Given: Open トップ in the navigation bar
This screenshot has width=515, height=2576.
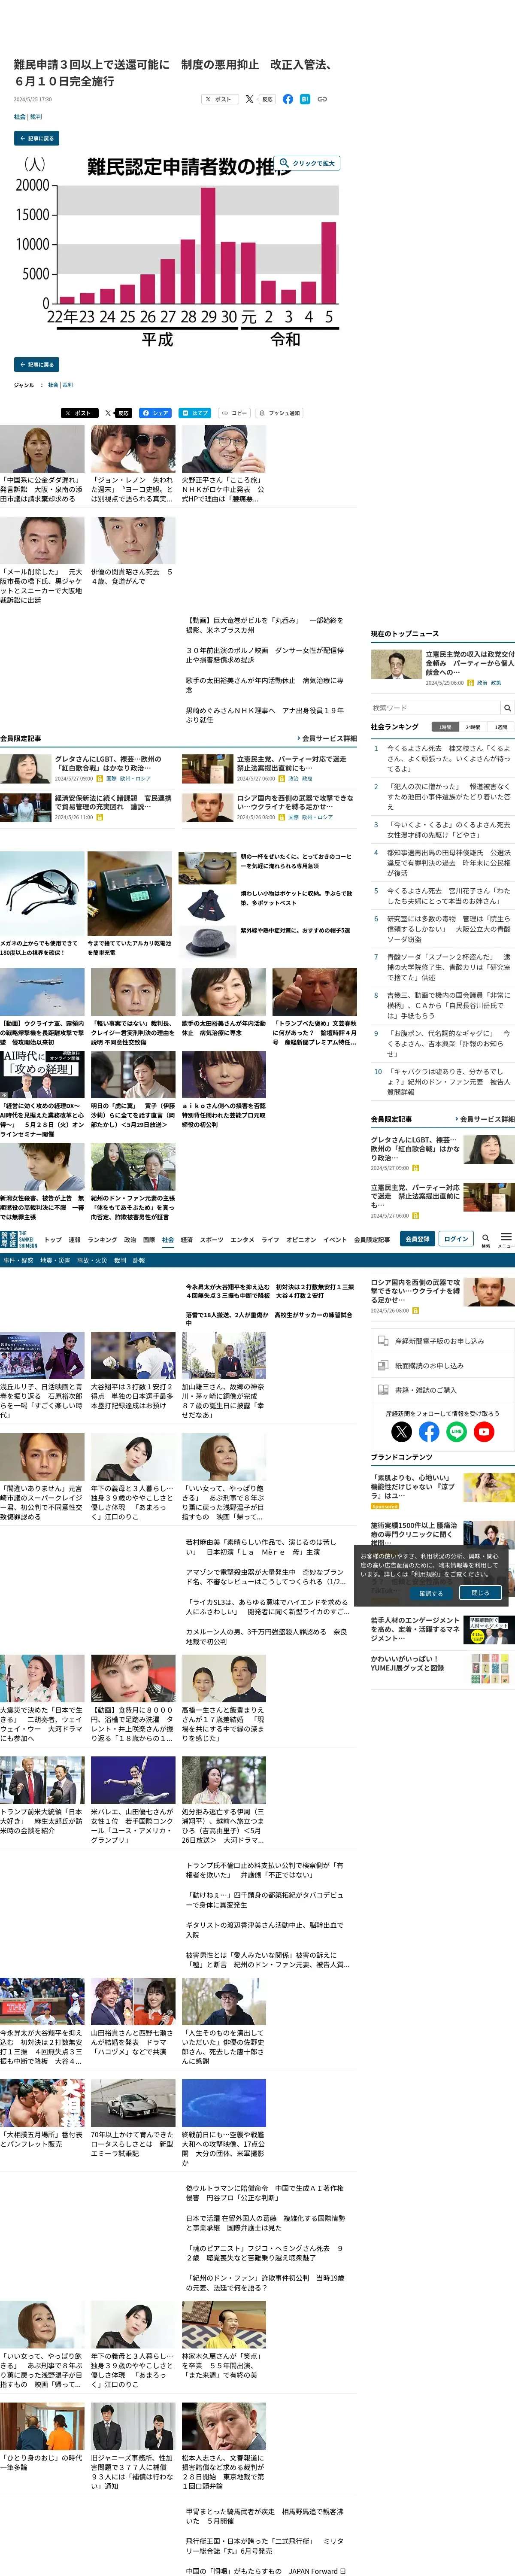Looking at the screenshot, I should coord(53,1239).
